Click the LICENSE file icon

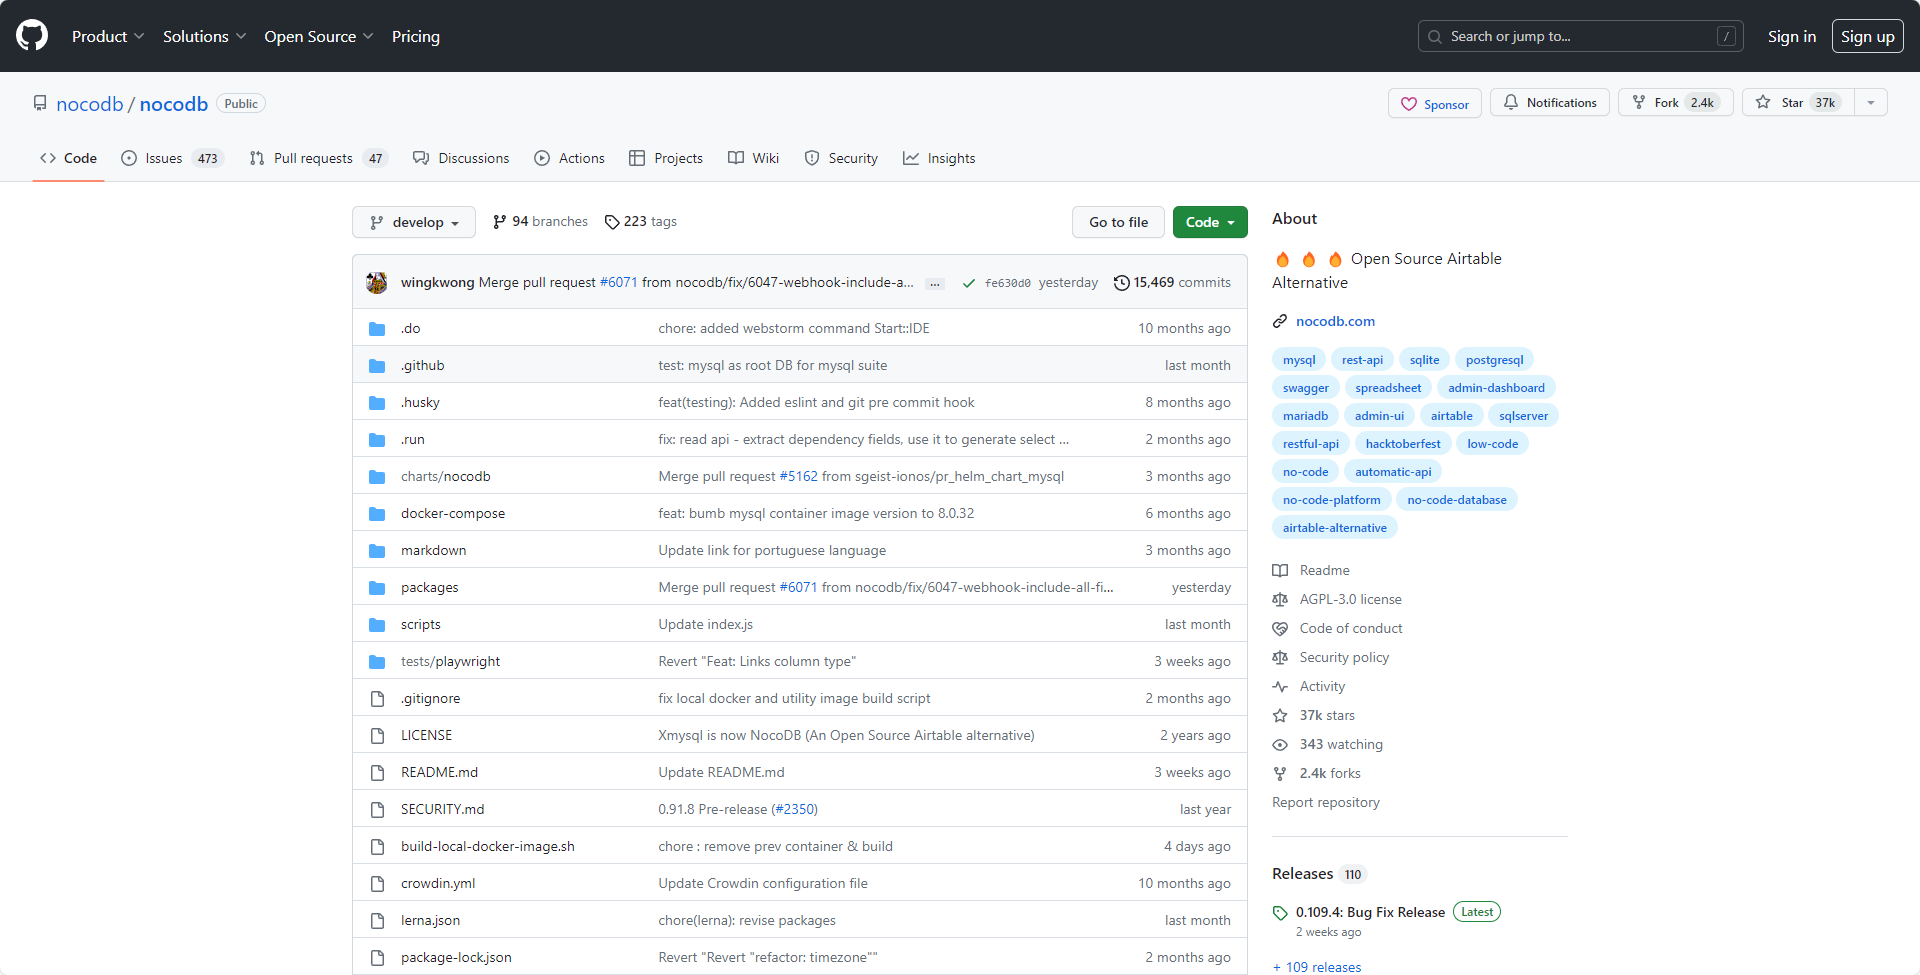click(377, 736)
